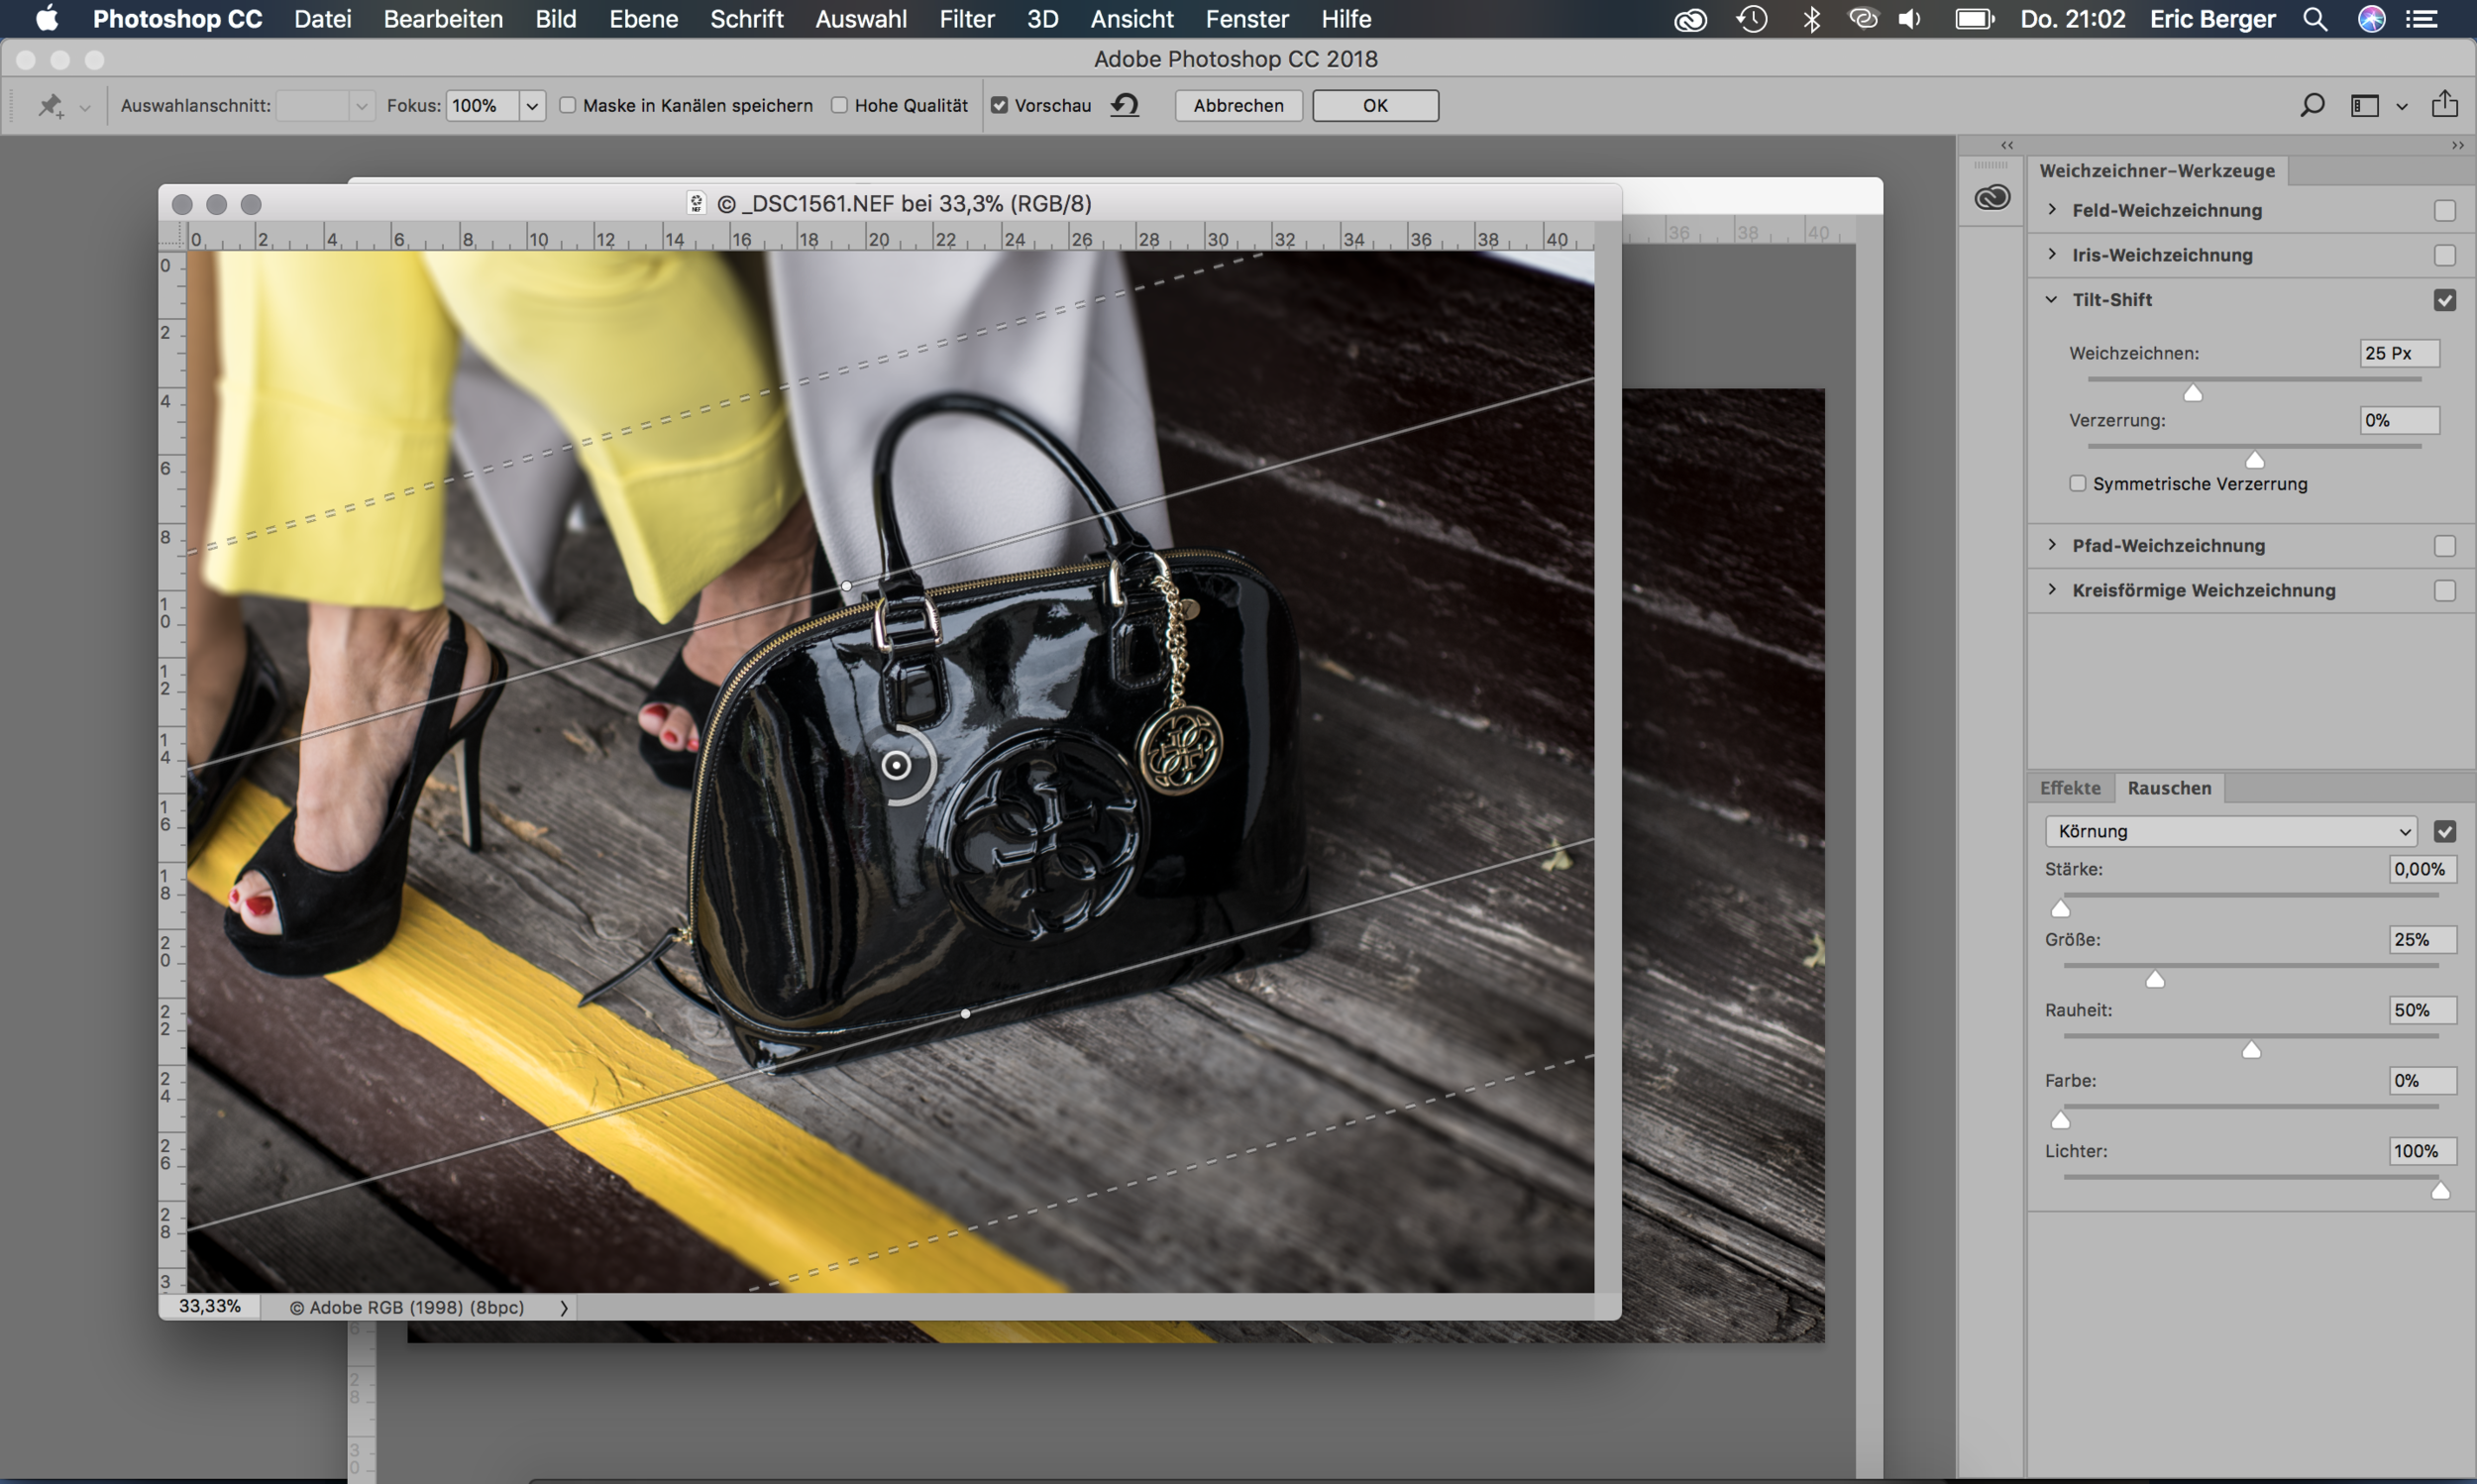Collapse right panel double-arrow icon
Image resolution: width=2477 pixels, height=1484 pixels.
tap(2458, 145)
